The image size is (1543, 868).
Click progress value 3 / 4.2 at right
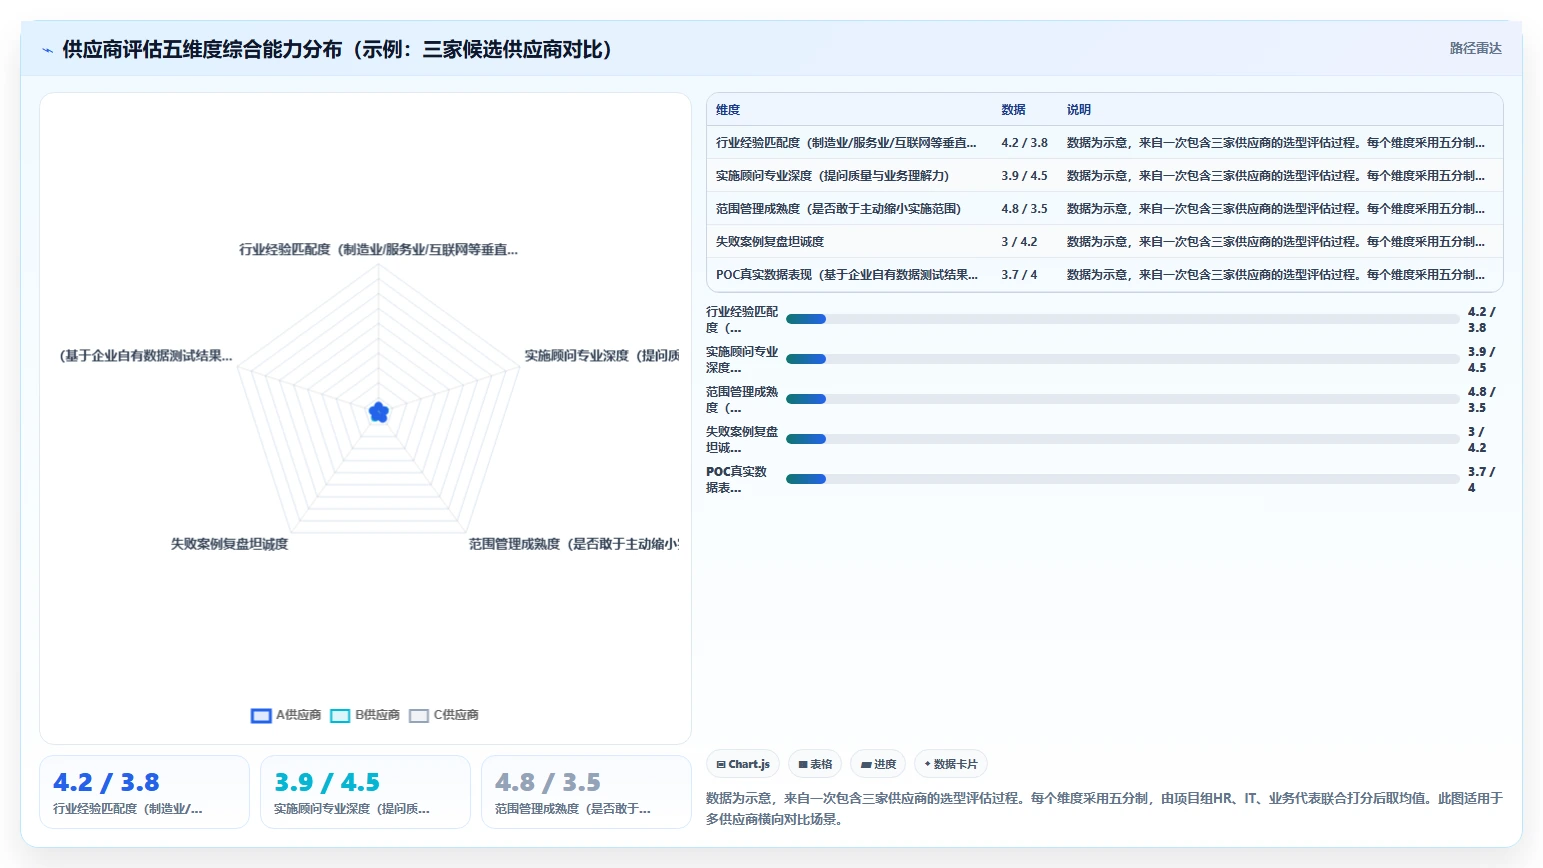click(x=1477, y=440)
